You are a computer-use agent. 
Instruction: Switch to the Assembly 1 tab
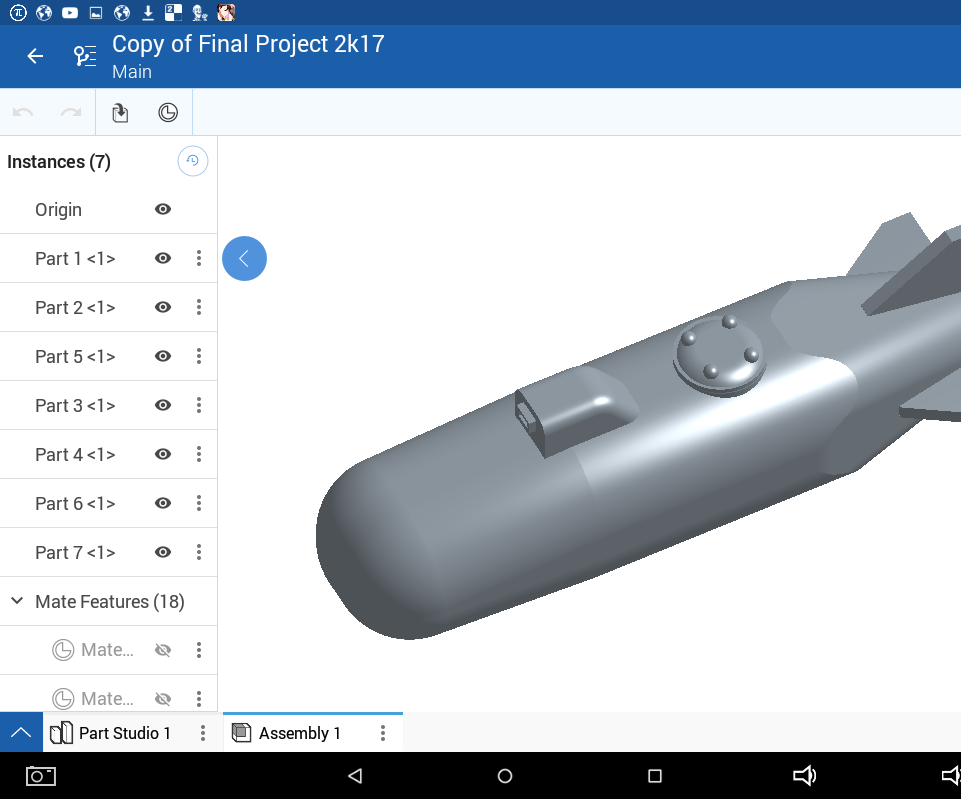pyautogui.click(x=297, y=732)
